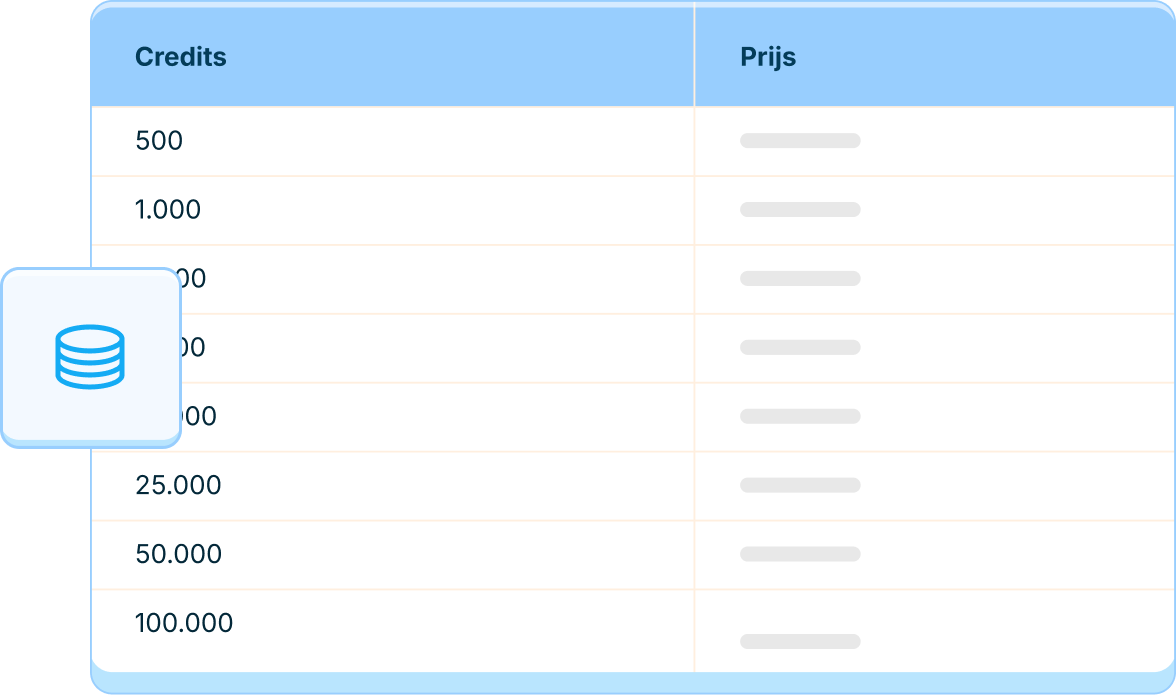Choose the 25.000 credits row
Viewport: 1176px width, 695px height.
178,485
